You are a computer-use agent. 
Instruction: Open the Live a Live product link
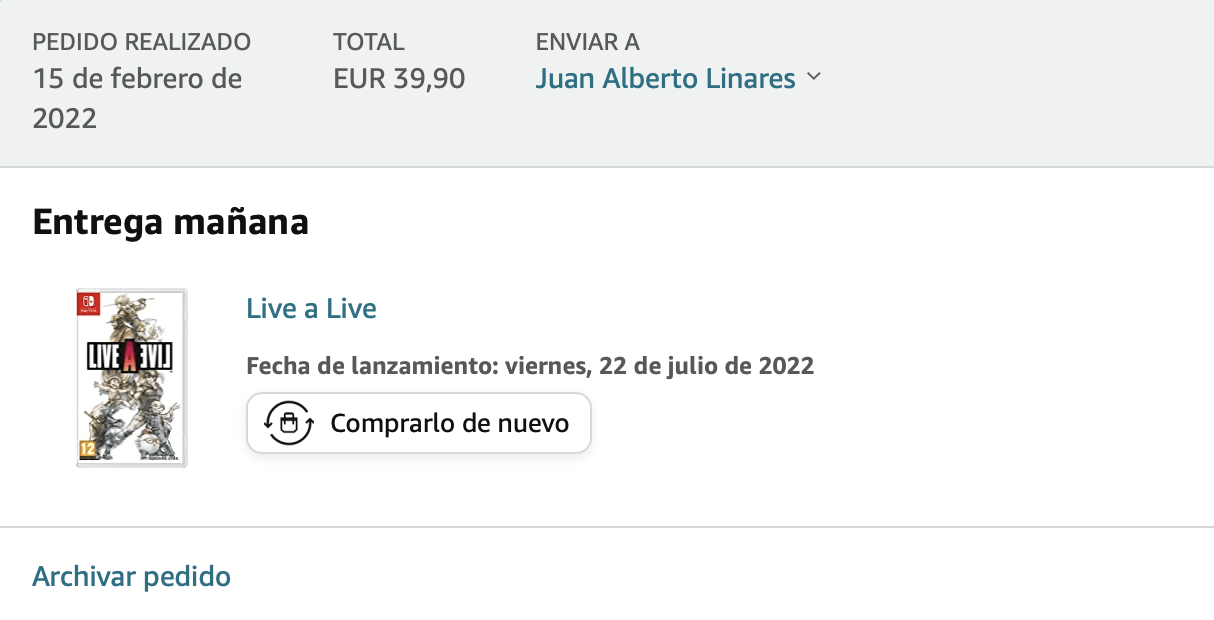coord(311,308)
